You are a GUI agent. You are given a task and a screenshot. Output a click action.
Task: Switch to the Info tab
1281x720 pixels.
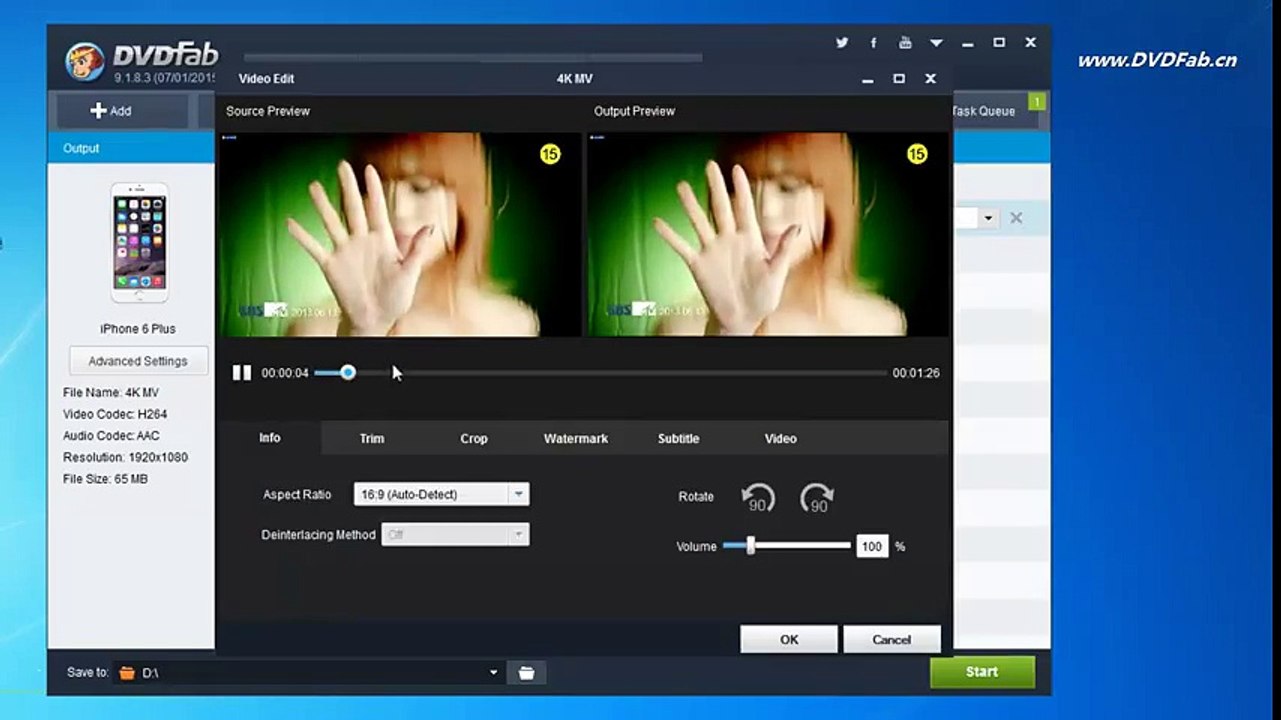click(270, 438)
